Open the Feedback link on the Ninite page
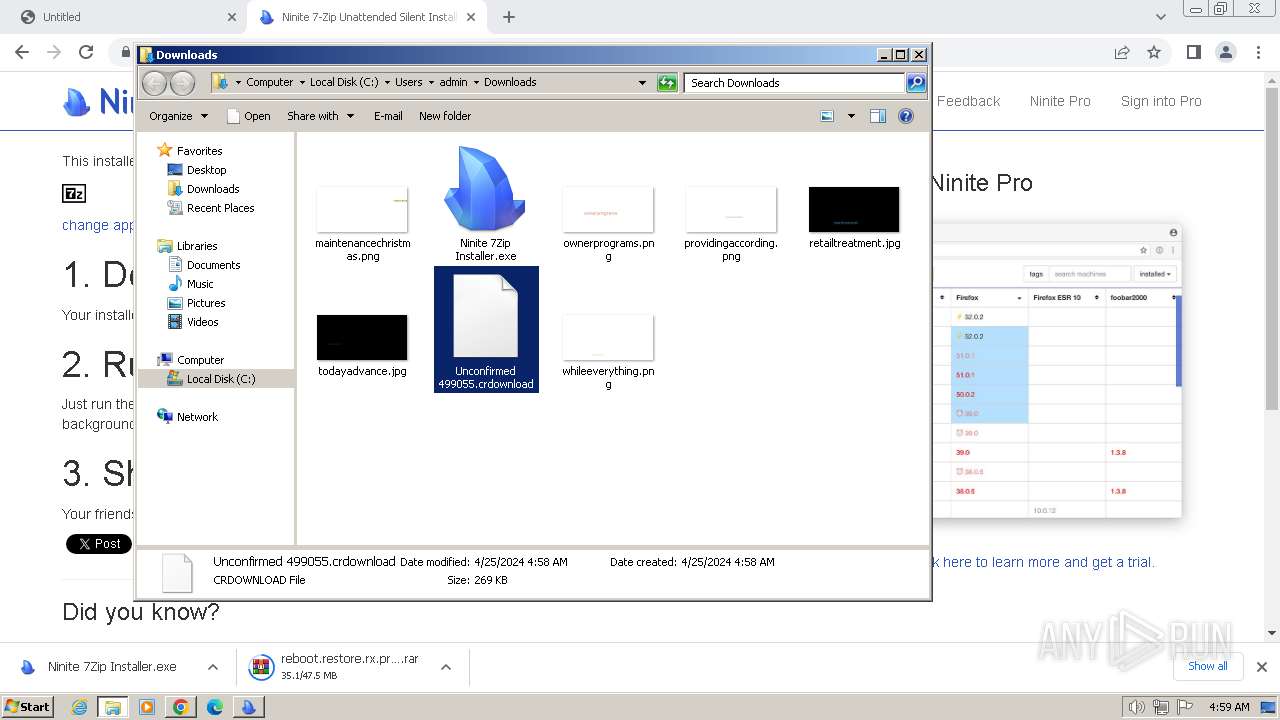This screenshot has width=1280, height=720. pyautogui.click(x=968, y=101)
